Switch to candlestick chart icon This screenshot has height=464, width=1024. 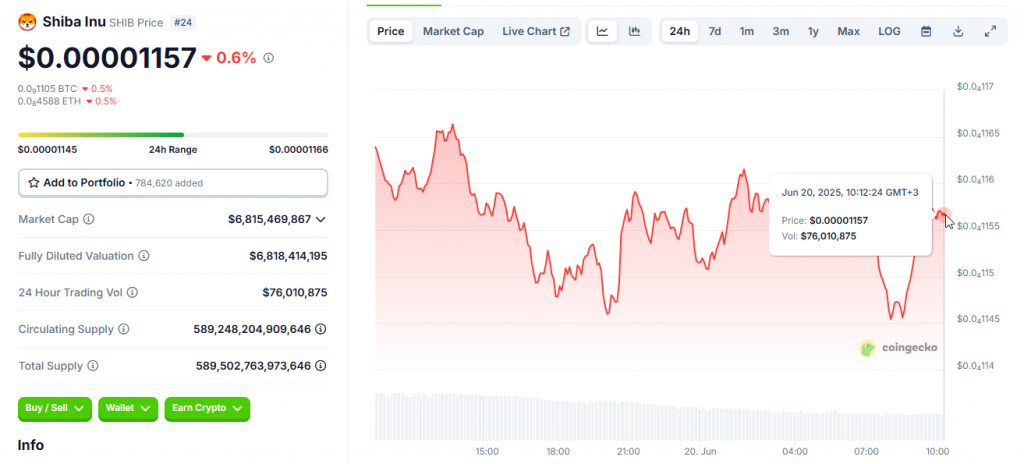pyautogui.click(x=634, y=31)
